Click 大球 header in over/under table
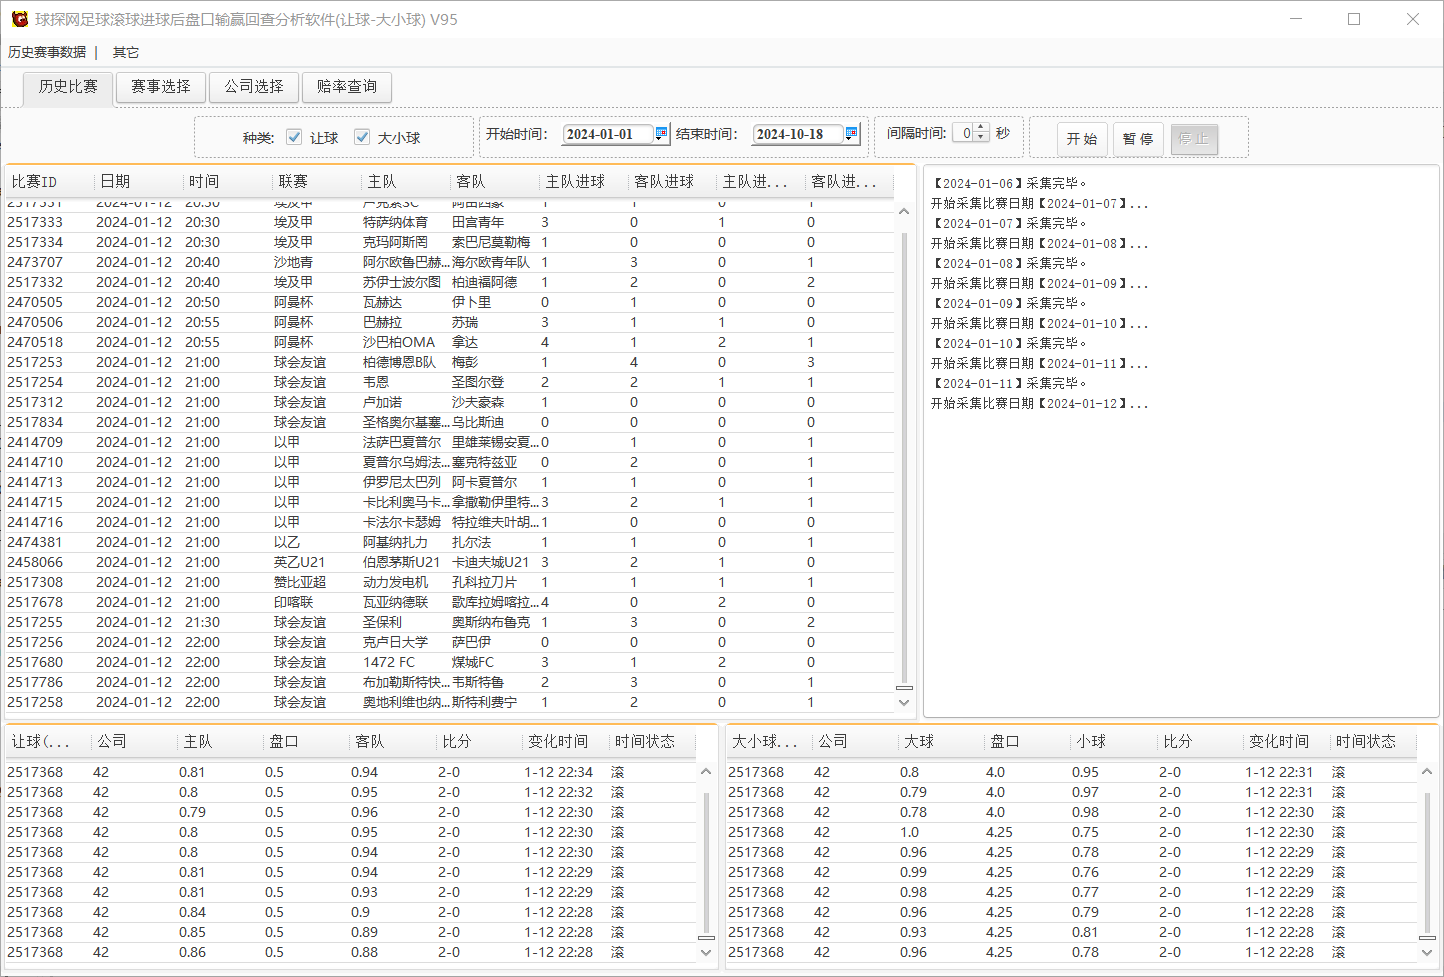 [940, 741]
